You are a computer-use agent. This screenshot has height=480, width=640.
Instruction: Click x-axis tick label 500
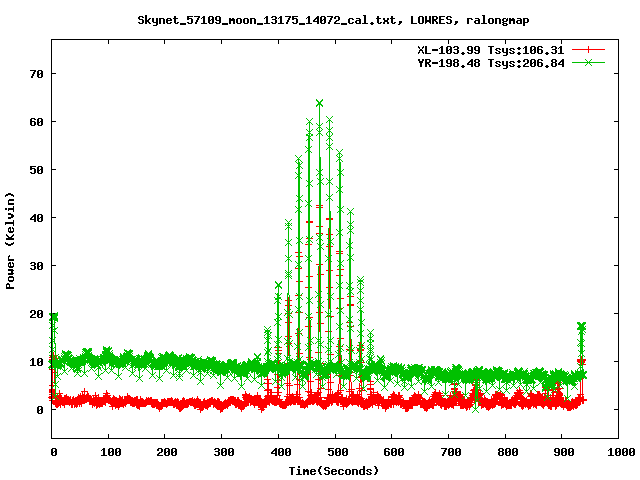(x=337, y=452)
